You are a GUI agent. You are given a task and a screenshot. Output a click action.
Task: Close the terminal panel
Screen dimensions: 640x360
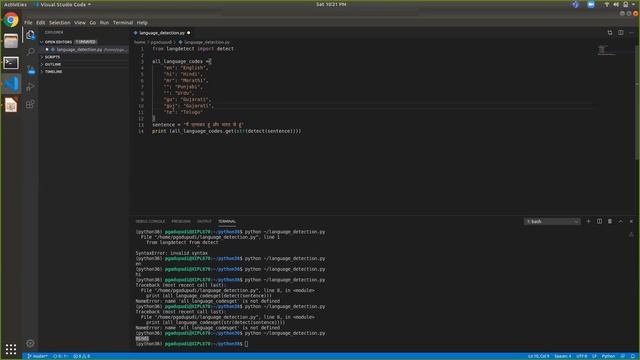pyautogui.click(x=631, y=221)
